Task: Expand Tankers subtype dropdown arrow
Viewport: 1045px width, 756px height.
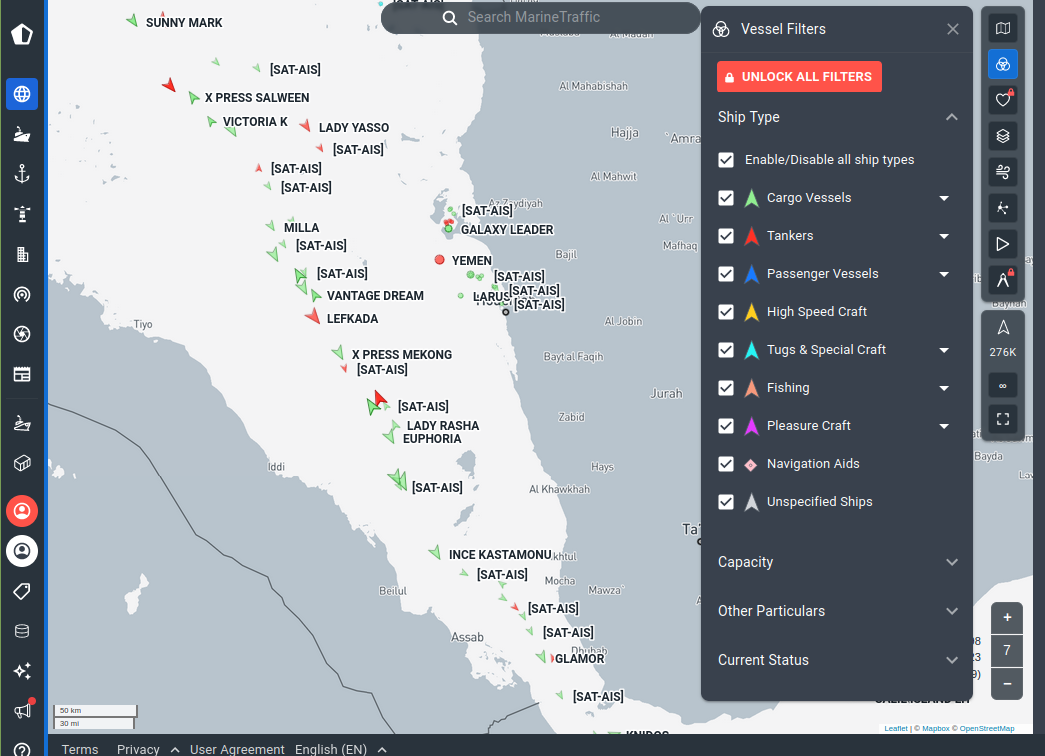Action: (944, 236)
